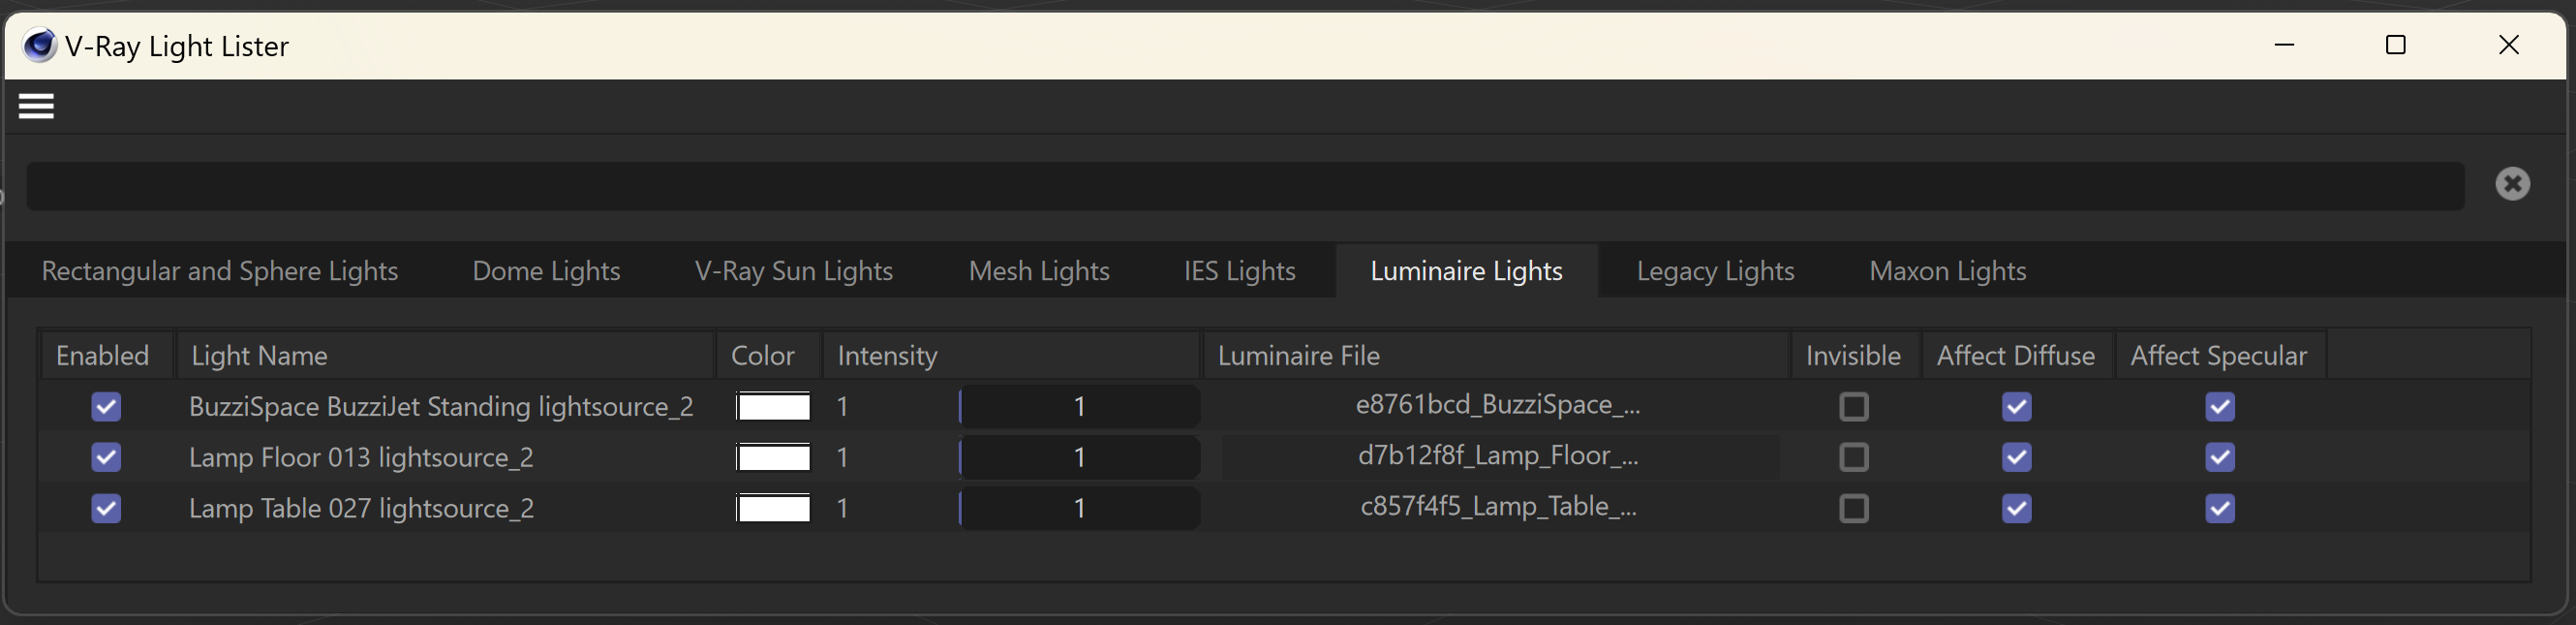Go to the Mesh Lights tab

tap(1039, 271)
